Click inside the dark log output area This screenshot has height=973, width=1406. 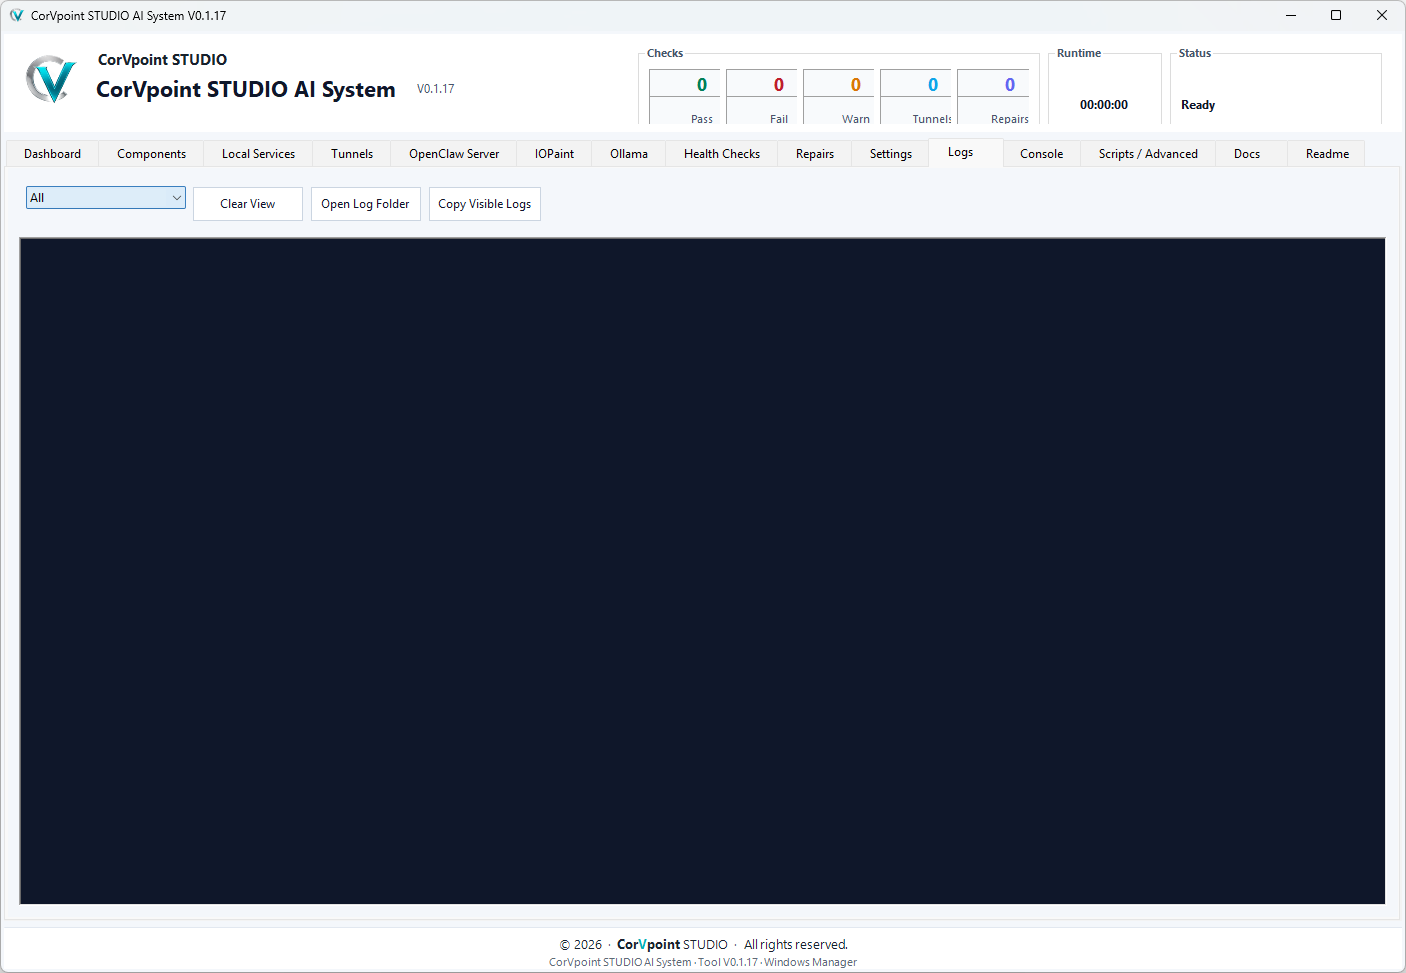pyautogui.click(x=702, y=571)
